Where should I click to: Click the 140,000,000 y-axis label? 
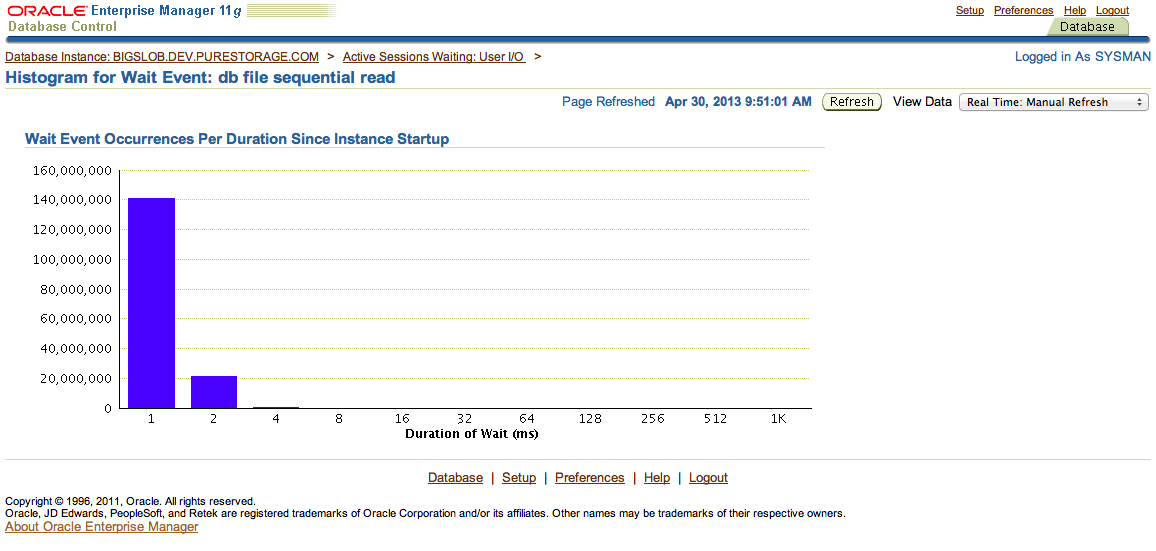tap(73, 200)
